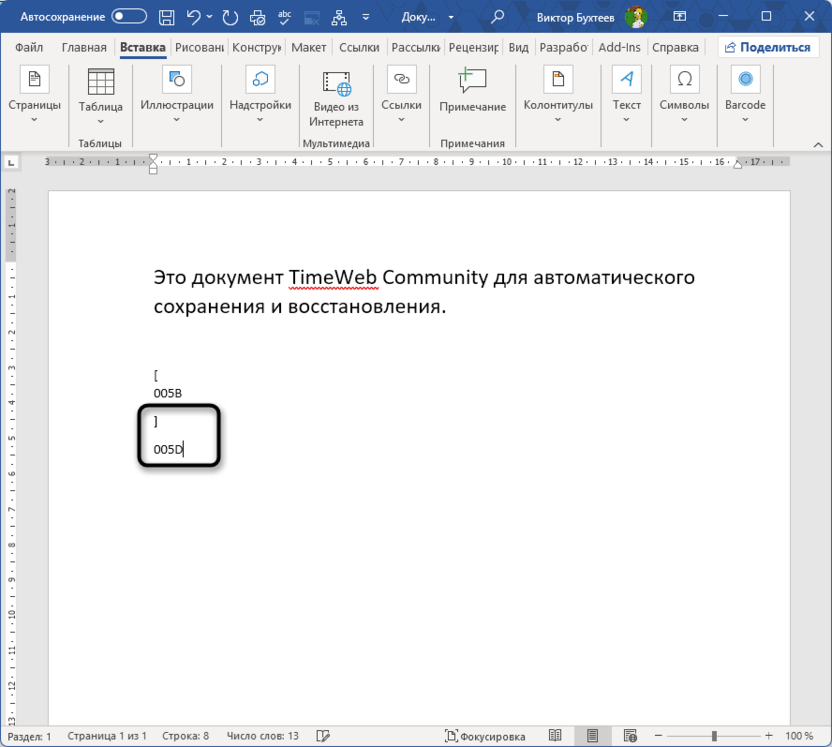This screenshot has width=832, height=747.
Task: Switch to Print Layout view
Action: [592, 736]
